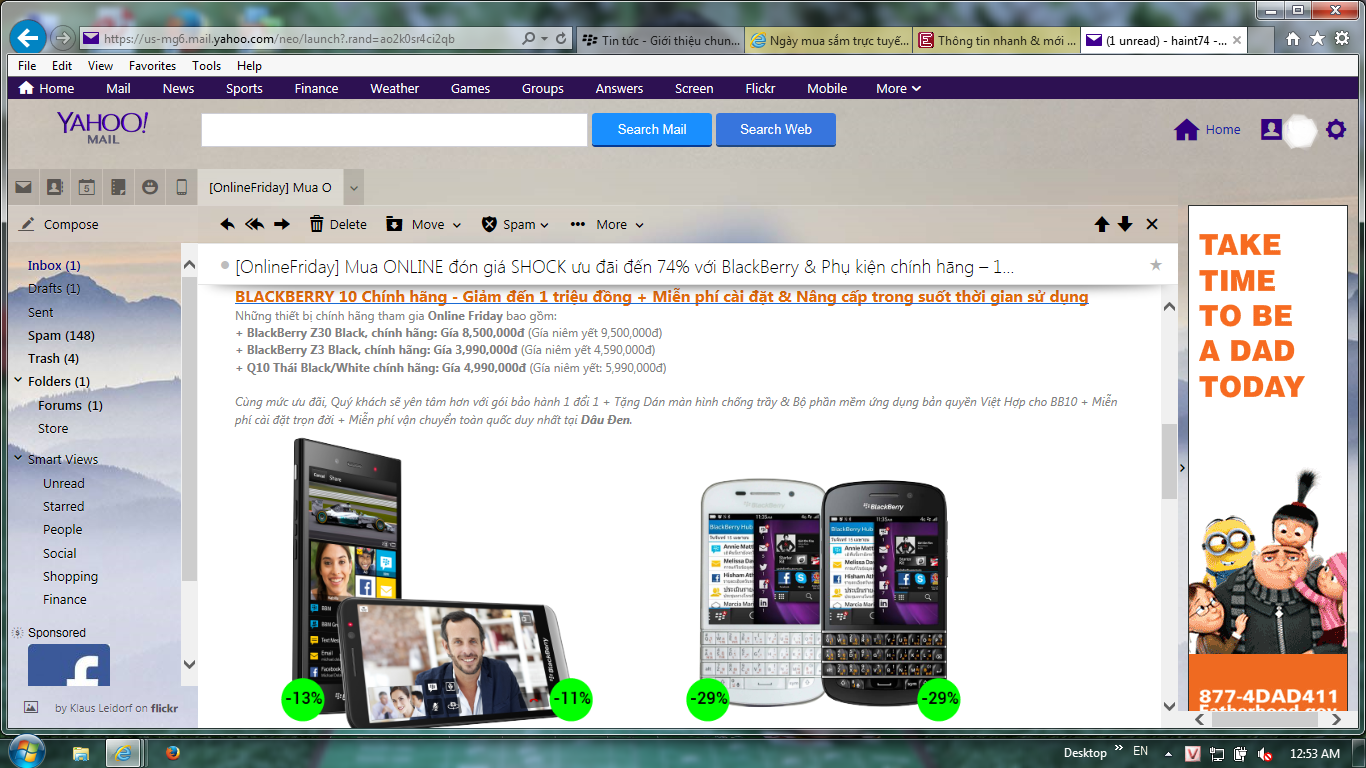Click the Forward arrow icon
The image size is (1366, 768).
click(282, 225)
